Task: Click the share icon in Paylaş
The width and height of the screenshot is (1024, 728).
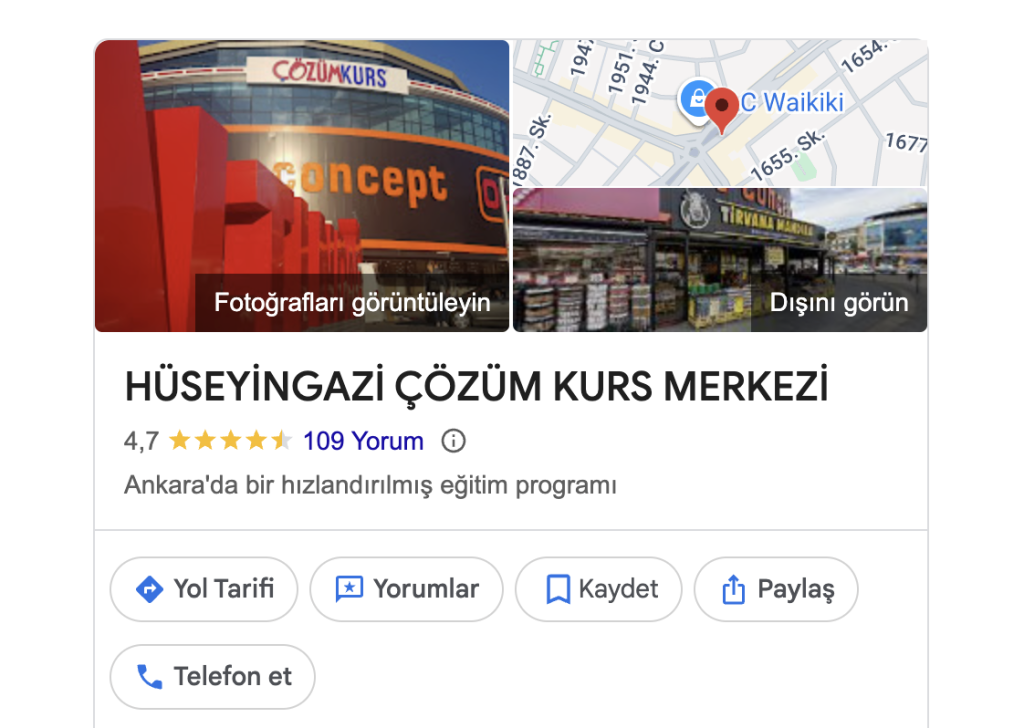Action: (733, 589)
